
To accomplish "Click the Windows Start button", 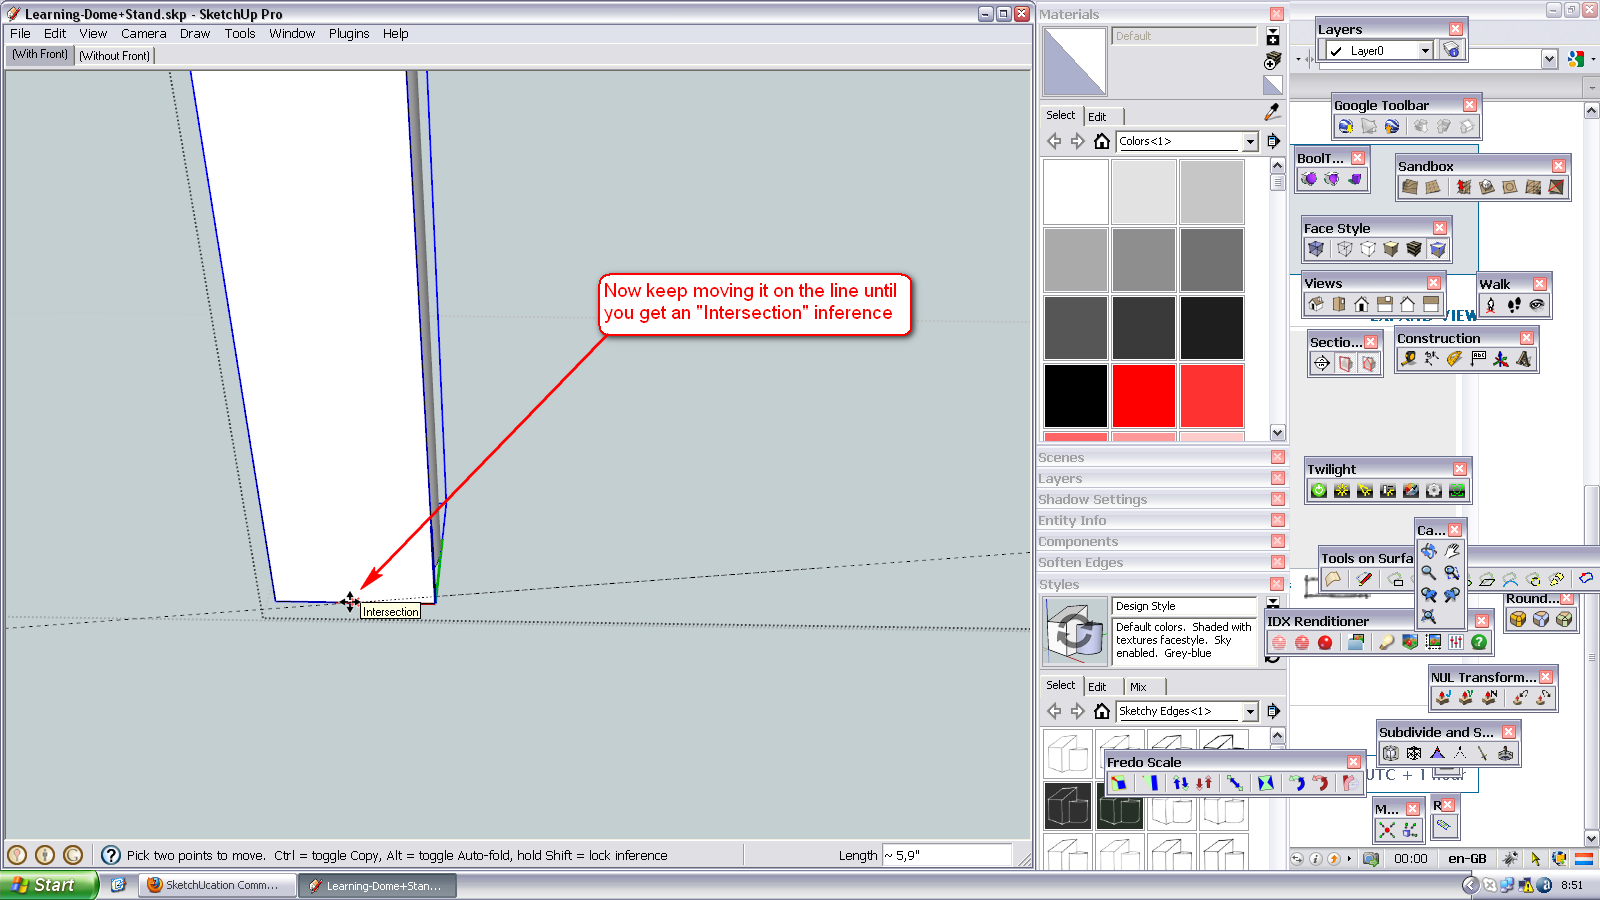I will click(x=48, y=885).
